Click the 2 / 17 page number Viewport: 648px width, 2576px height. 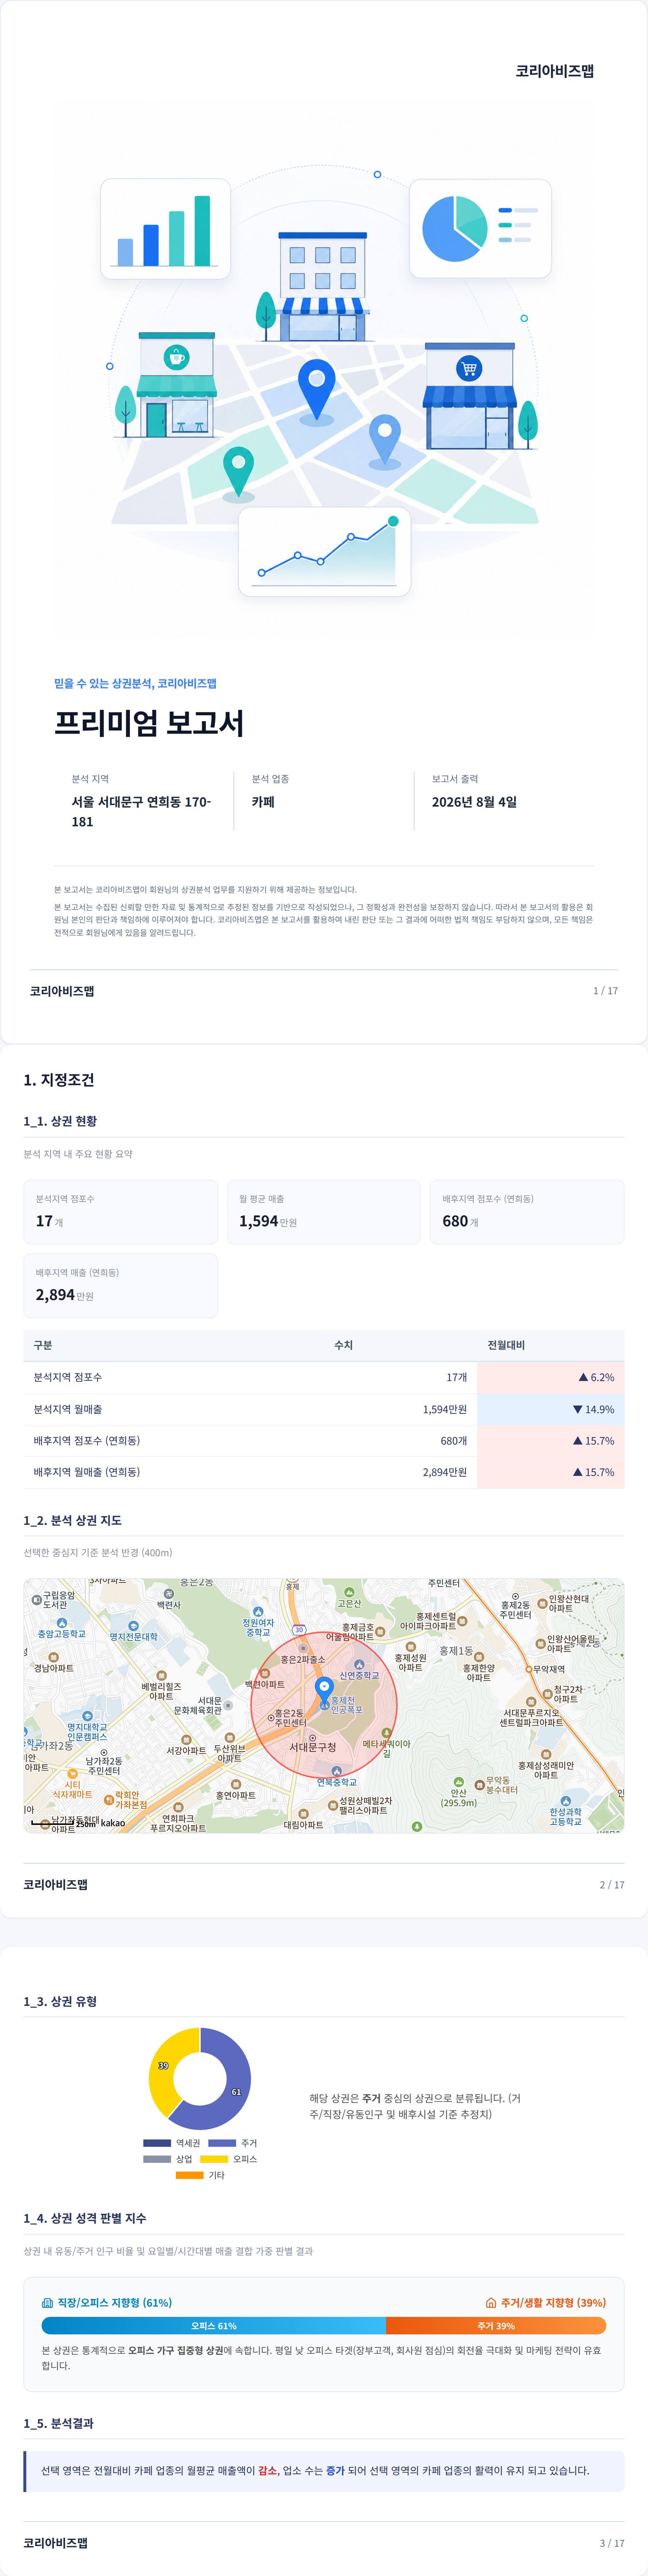[x=612, y=1885]
